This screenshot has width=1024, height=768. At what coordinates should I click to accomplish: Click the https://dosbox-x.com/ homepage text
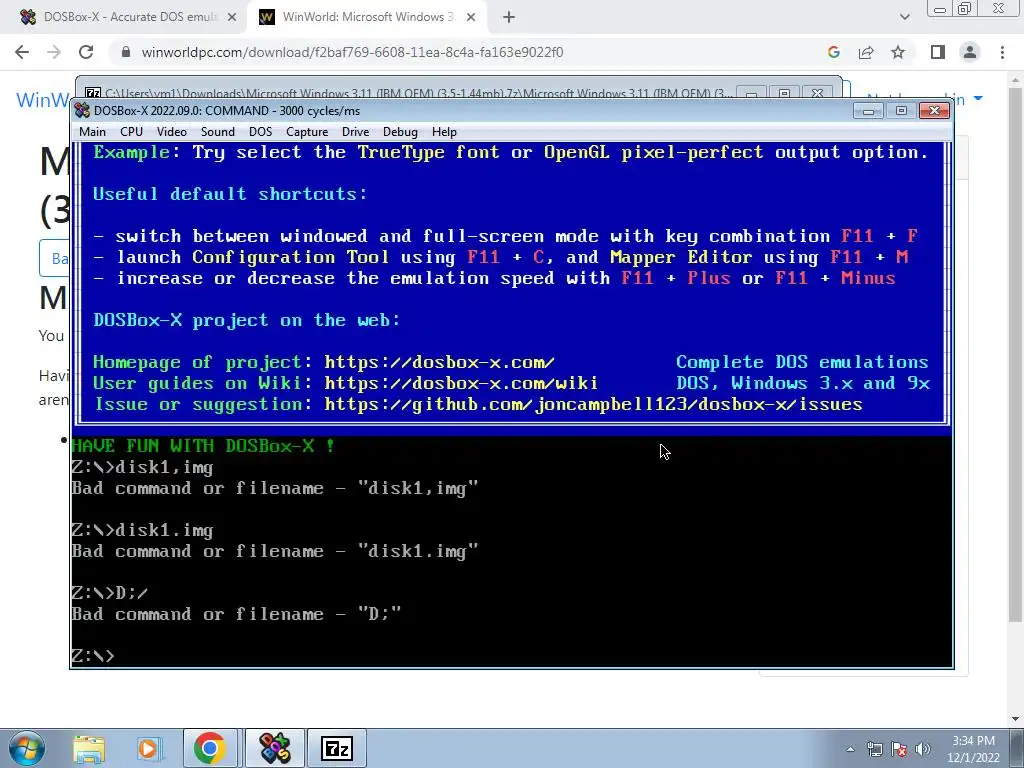tap(440, 362)
